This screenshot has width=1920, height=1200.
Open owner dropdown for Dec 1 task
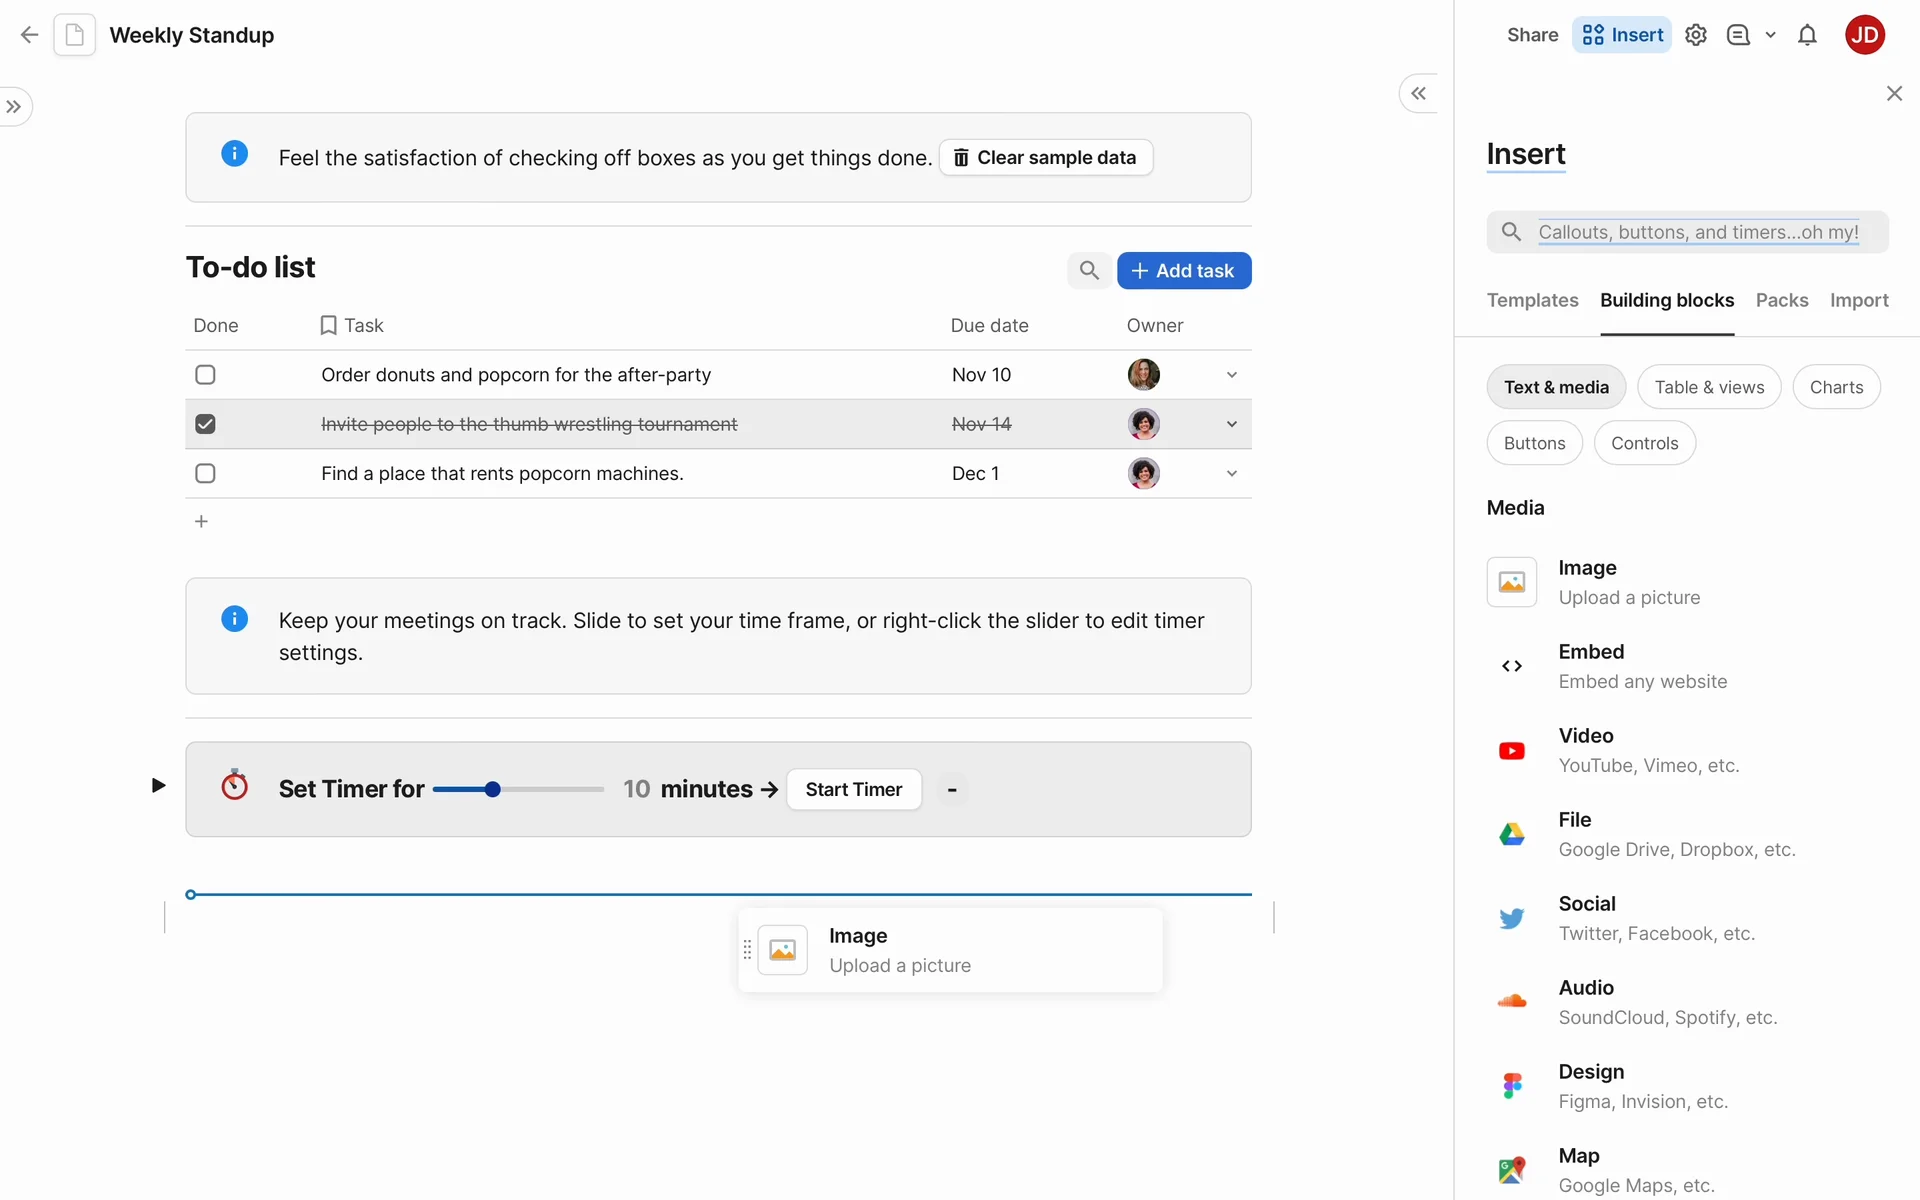click(1232, 473)
